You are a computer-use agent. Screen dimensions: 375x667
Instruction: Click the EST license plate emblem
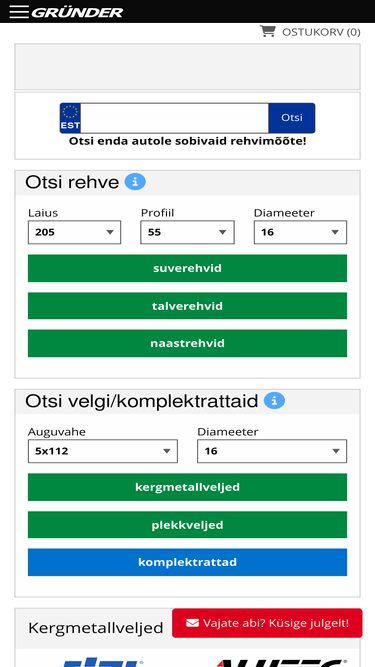(x=70, y=118)
